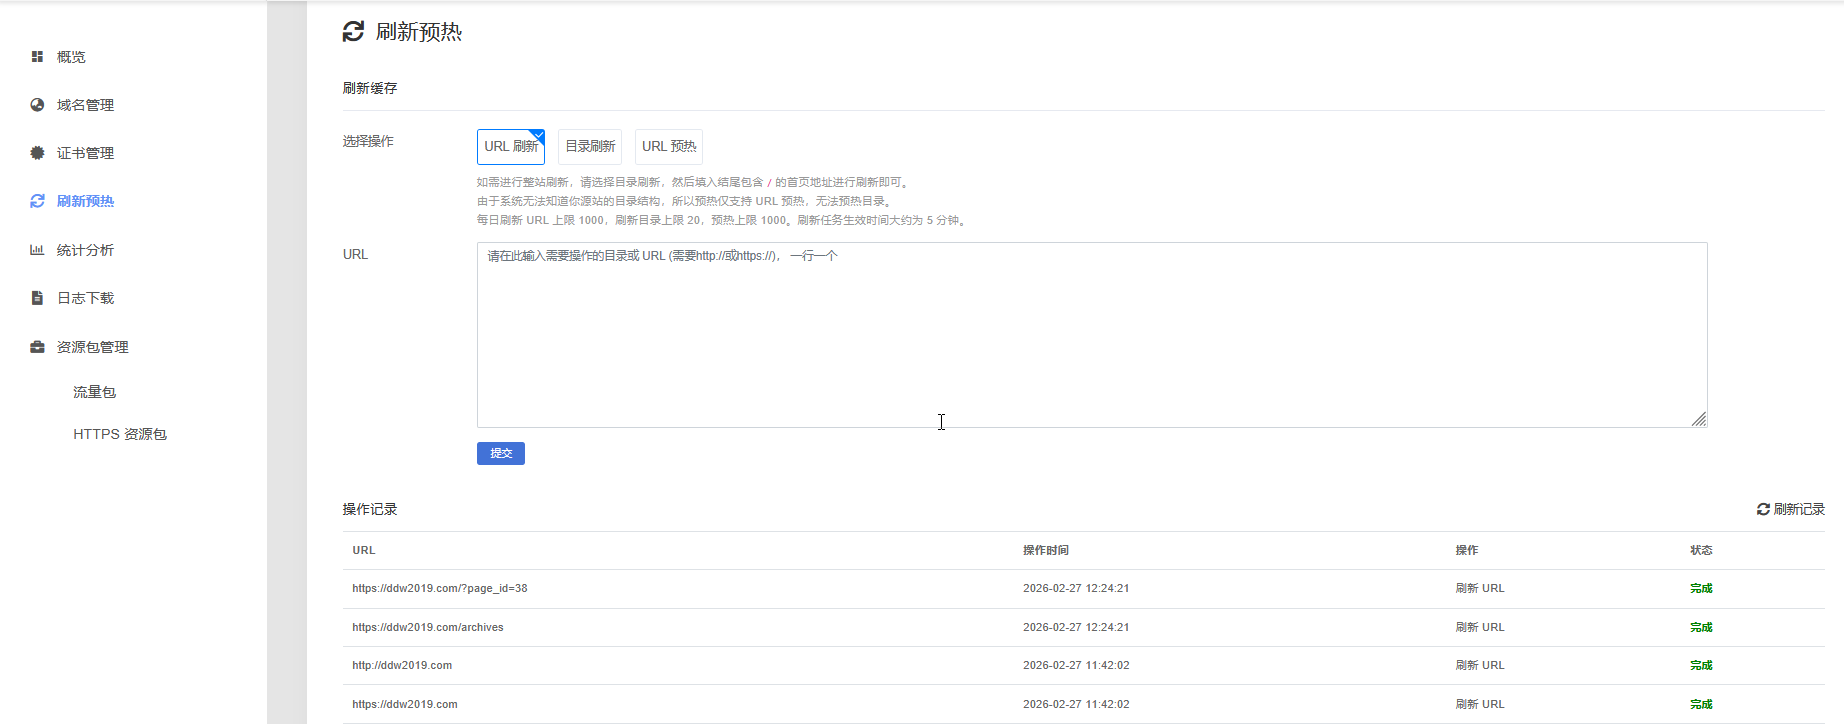Viewport: 1844px width, 724px height.
Task: Open the 流量包 submenu item
Action: 94,392
